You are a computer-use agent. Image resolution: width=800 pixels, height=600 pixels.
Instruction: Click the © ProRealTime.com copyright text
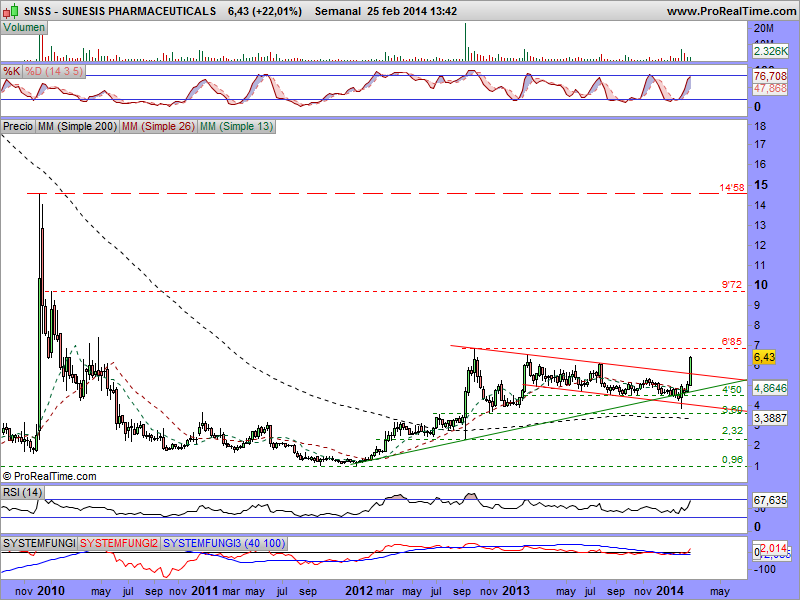[49, 476]
